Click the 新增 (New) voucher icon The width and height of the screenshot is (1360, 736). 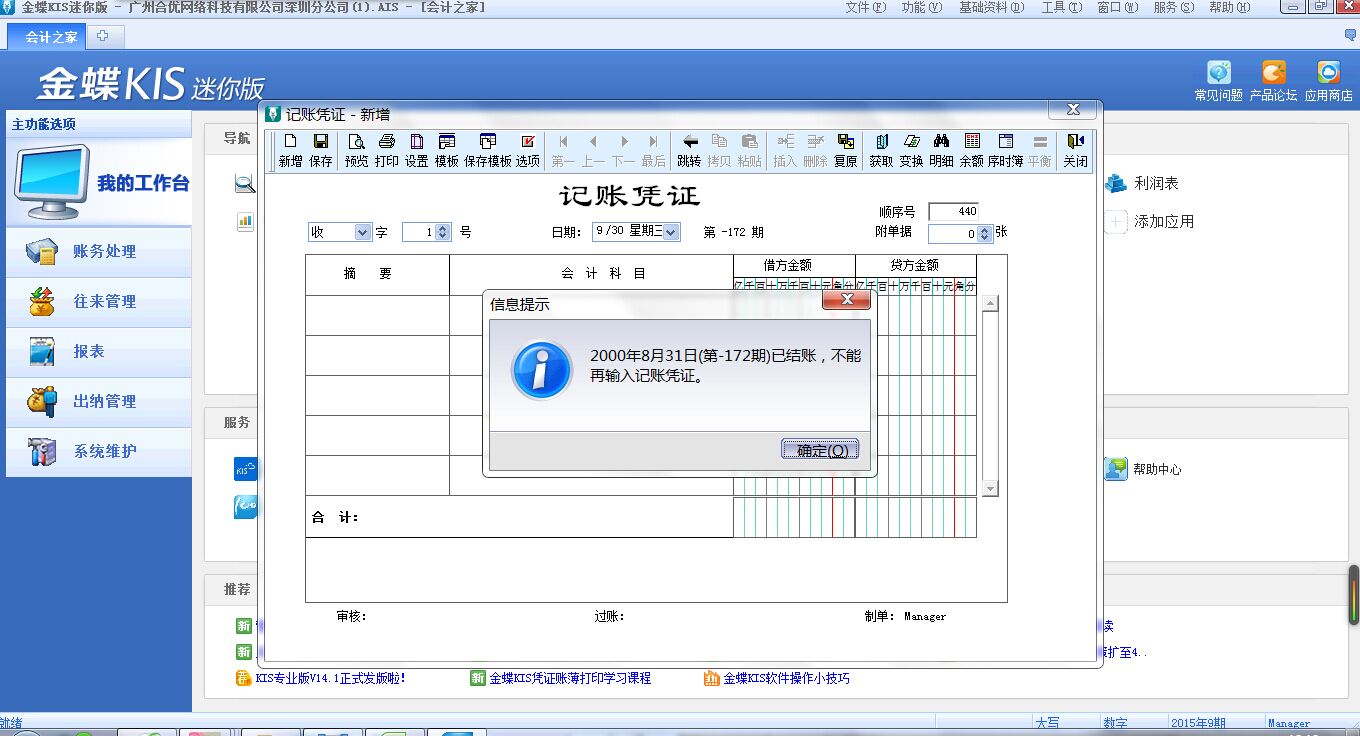(290, 150)
